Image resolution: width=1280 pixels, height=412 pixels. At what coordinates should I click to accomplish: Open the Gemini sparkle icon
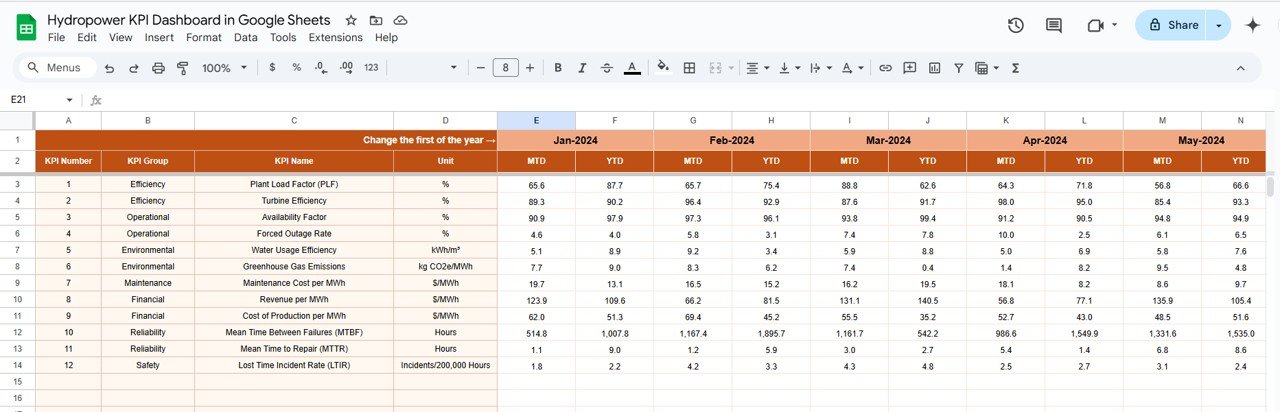coord(1253,26)
